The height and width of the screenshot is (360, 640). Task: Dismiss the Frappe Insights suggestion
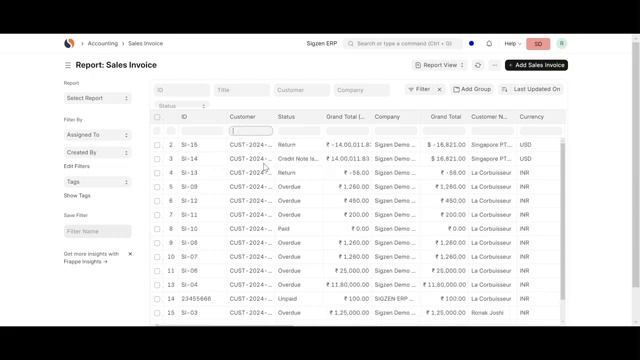(x=130, y=254)
